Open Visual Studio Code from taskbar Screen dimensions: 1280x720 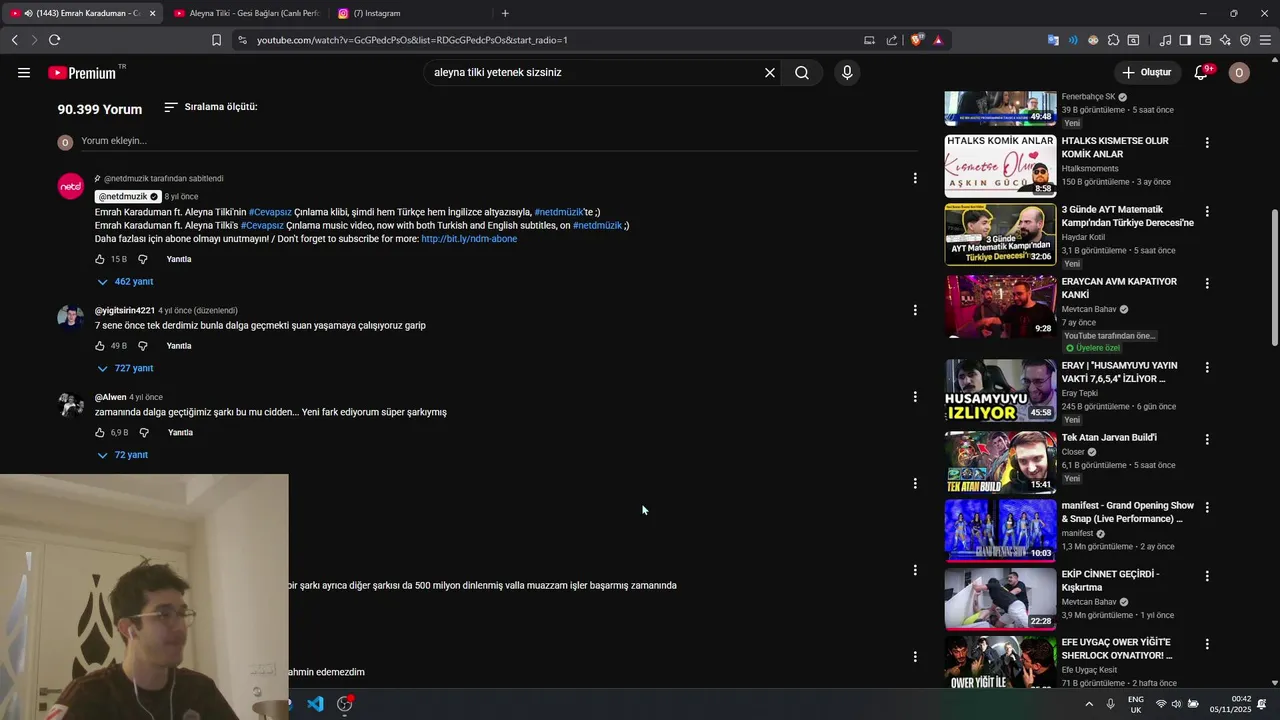pos(315,704)
